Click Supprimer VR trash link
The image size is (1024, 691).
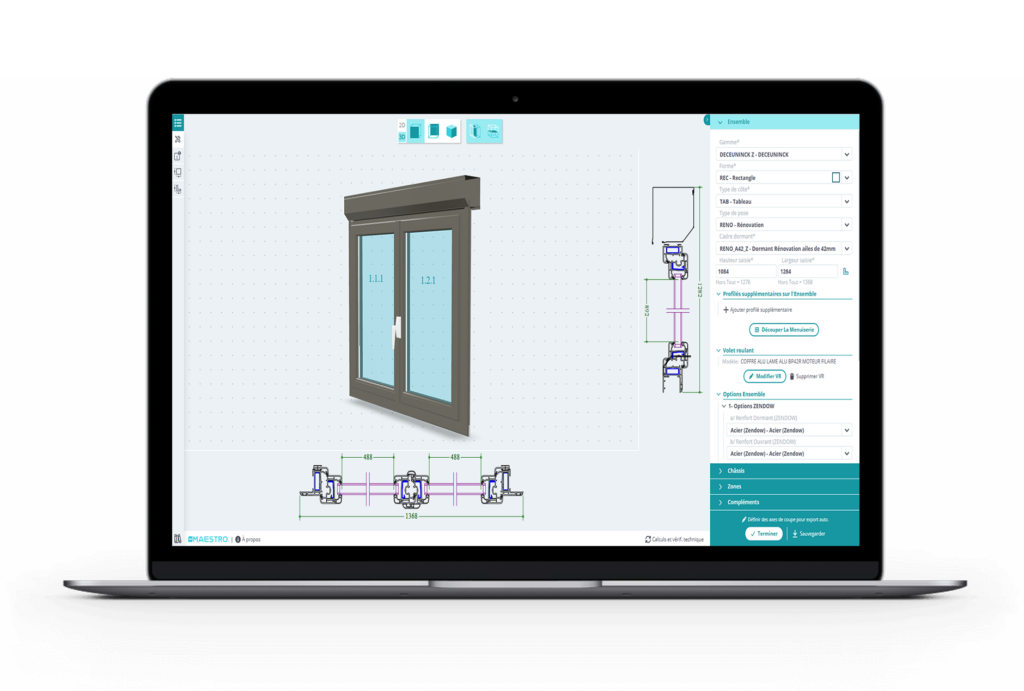(807, 376)
